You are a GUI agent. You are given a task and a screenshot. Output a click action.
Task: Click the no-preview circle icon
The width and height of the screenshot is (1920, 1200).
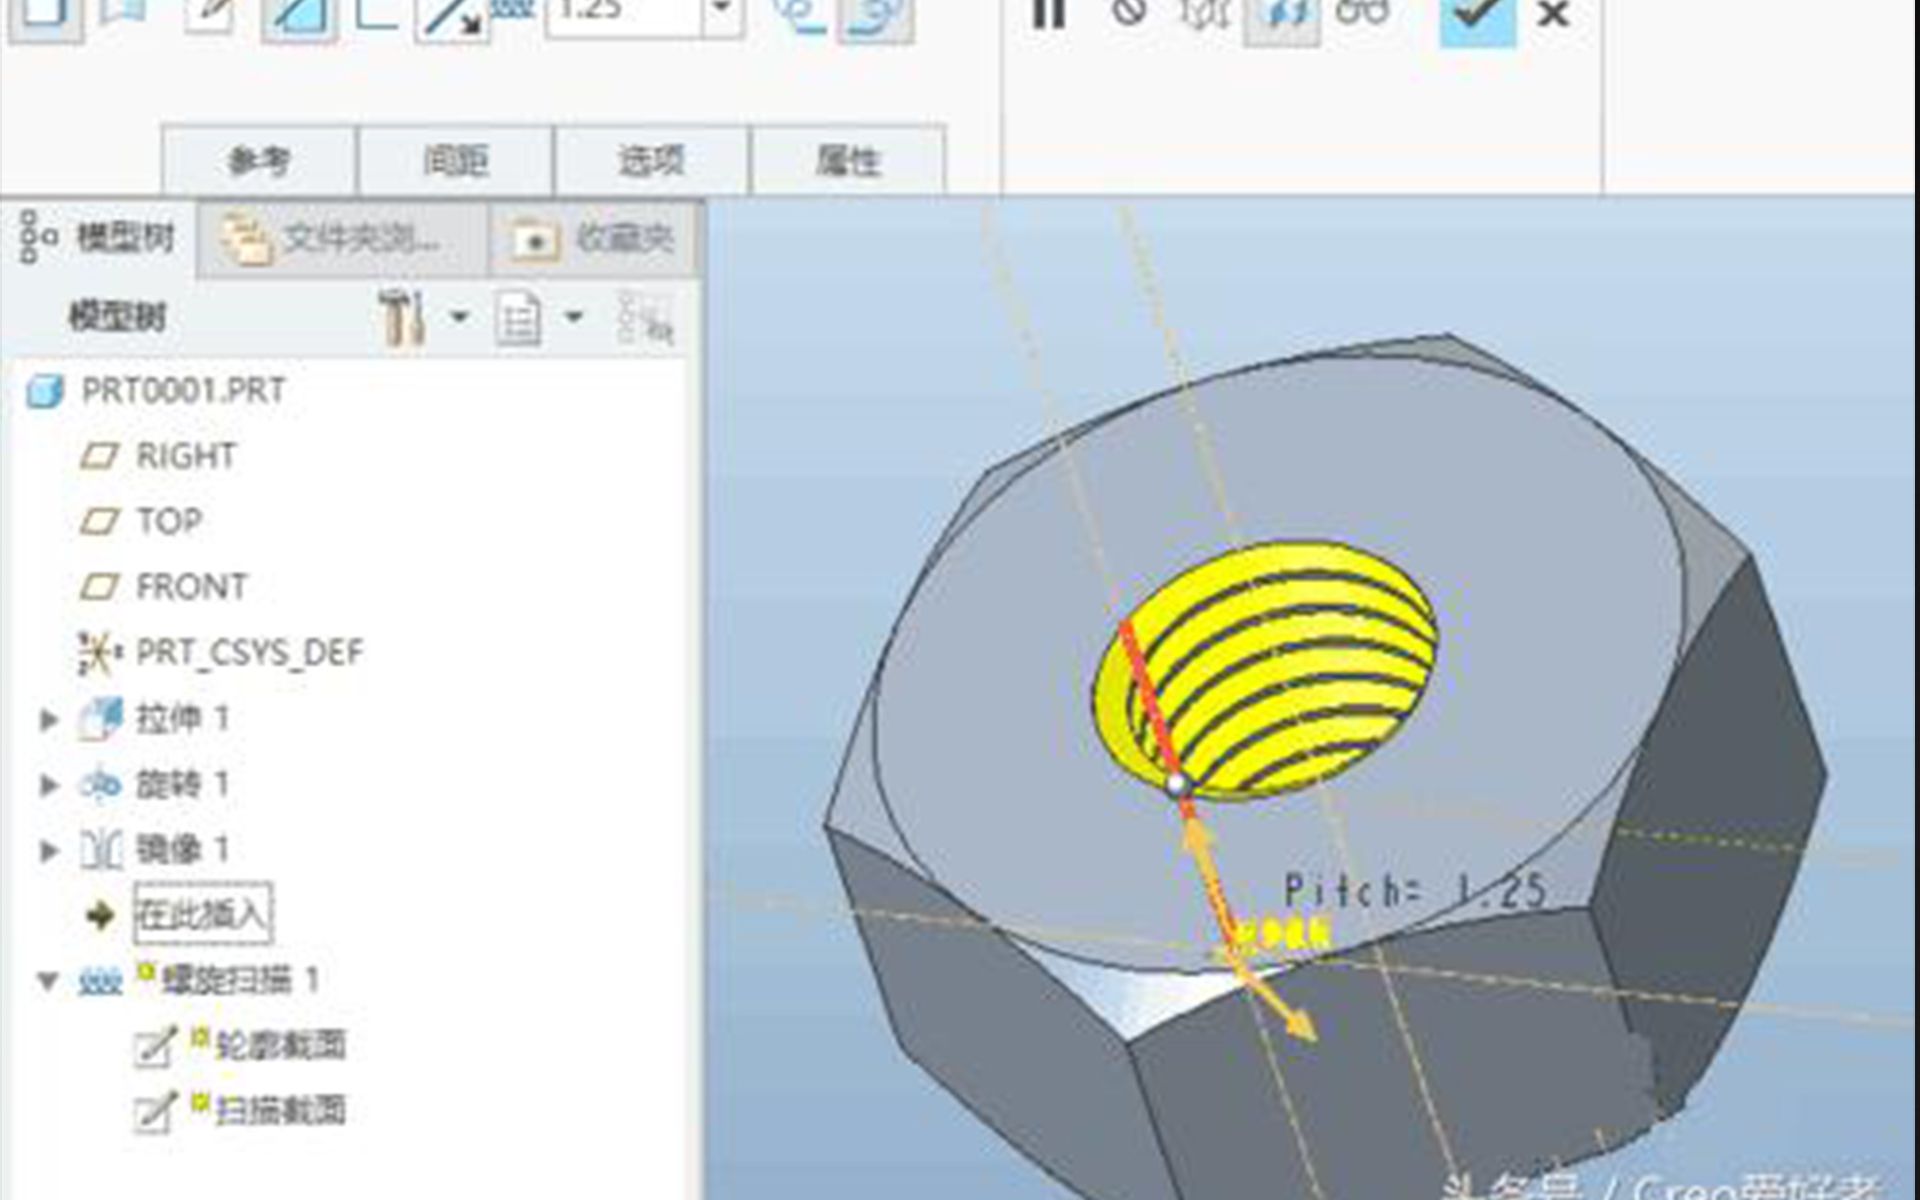tap(1129, 14)
